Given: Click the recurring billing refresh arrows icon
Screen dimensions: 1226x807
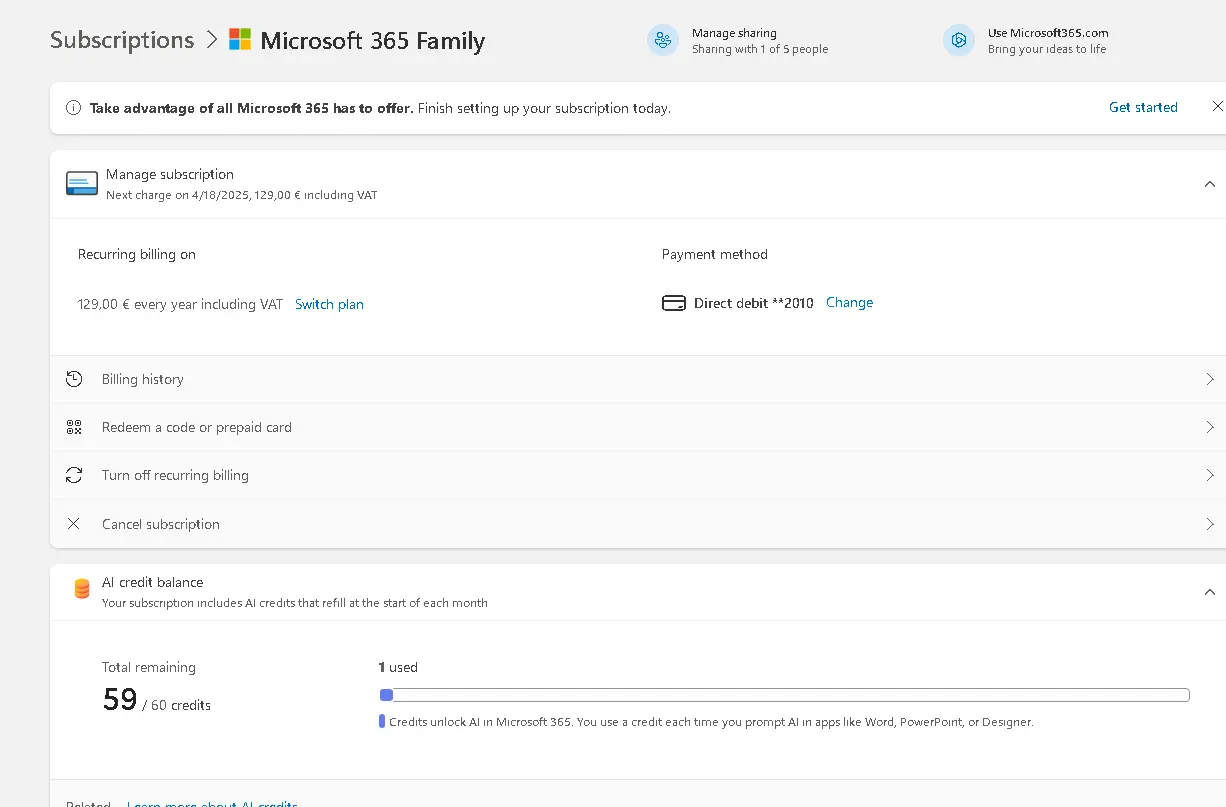Looking at the screenshot, I should click(x=74, y=475).
